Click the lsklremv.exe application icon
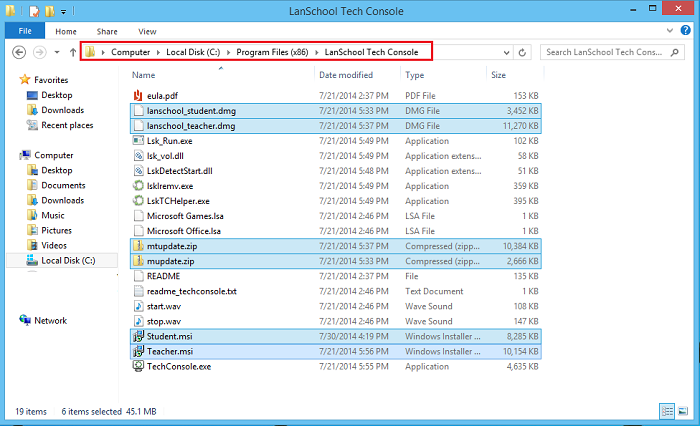The width and height of the screenshot is (700, 426). pos(138,186)
